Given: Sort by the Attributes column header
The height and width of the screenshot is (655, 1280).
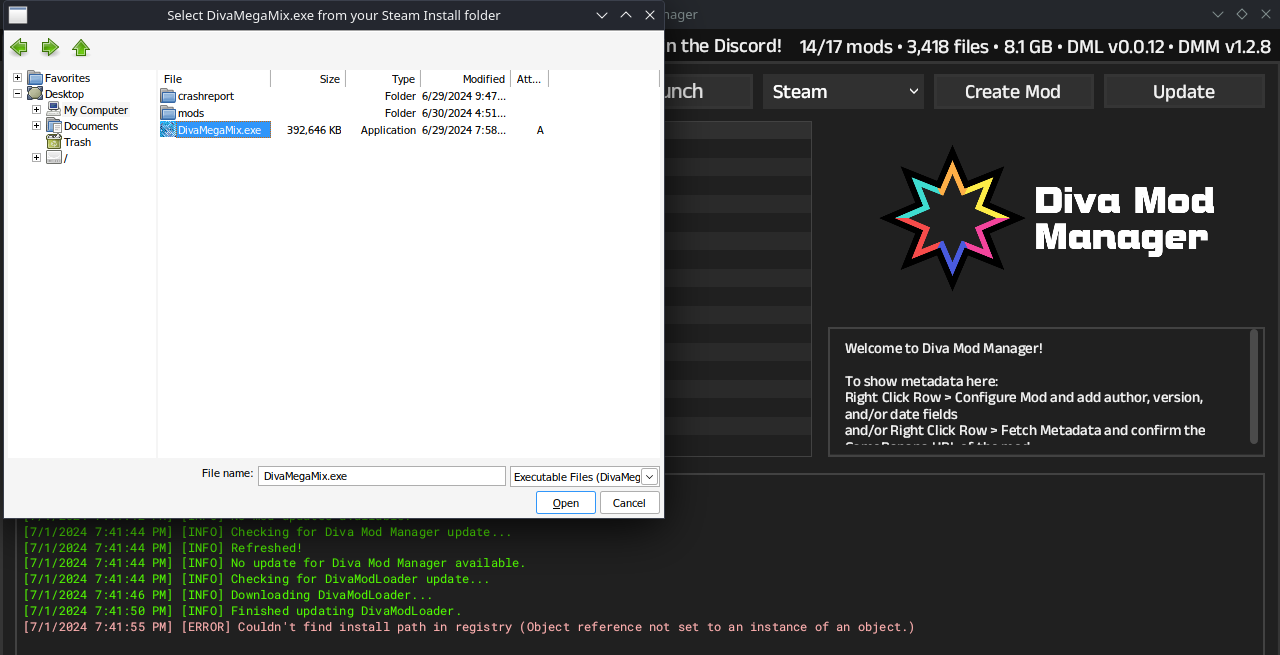Looking at the screenshot, I should click(529, 79).
